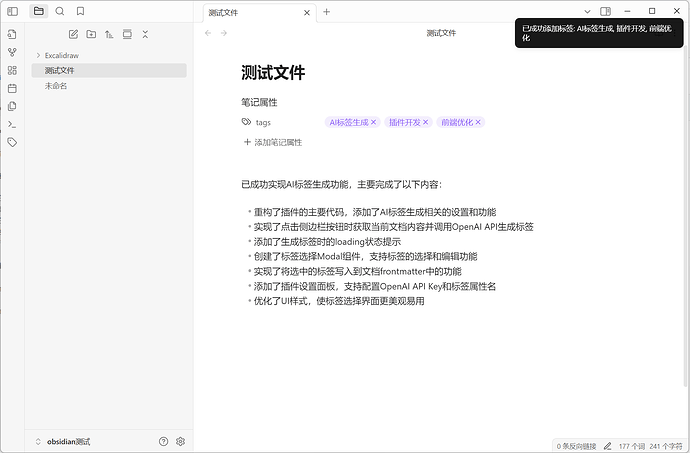The image size is (690, 453).
Task: Open the obsidian测试 vault switcher
Action: (62, 442)
